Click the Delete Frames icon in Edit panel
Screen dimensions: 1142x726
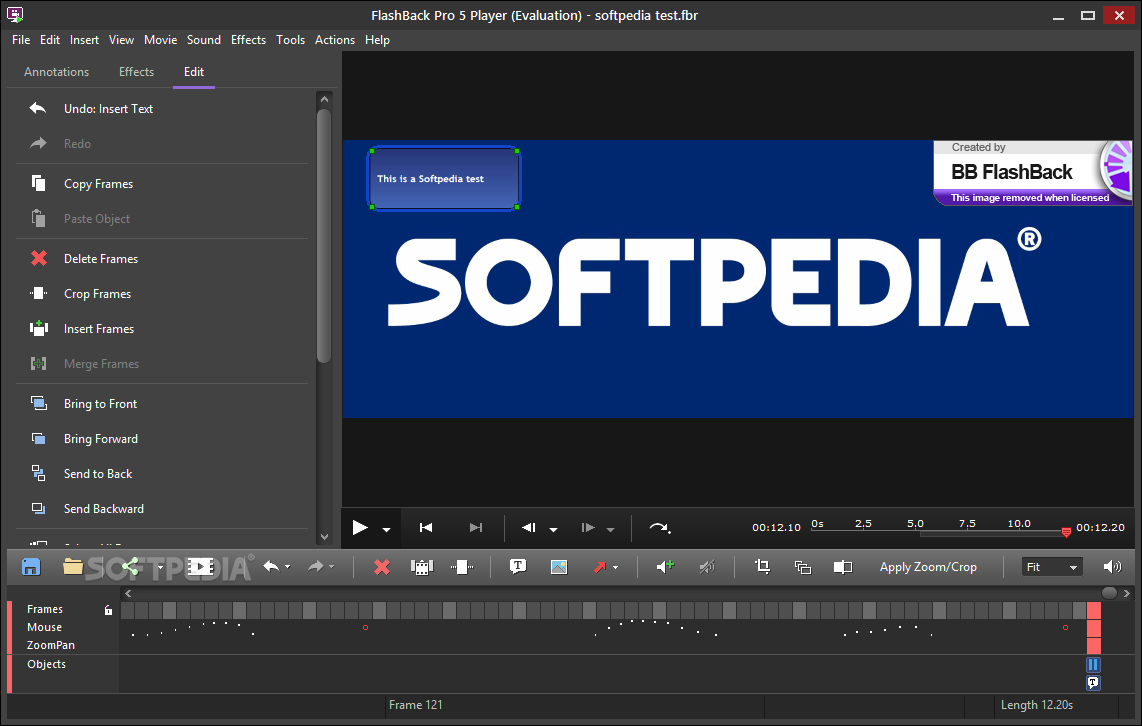click(39, 259)
